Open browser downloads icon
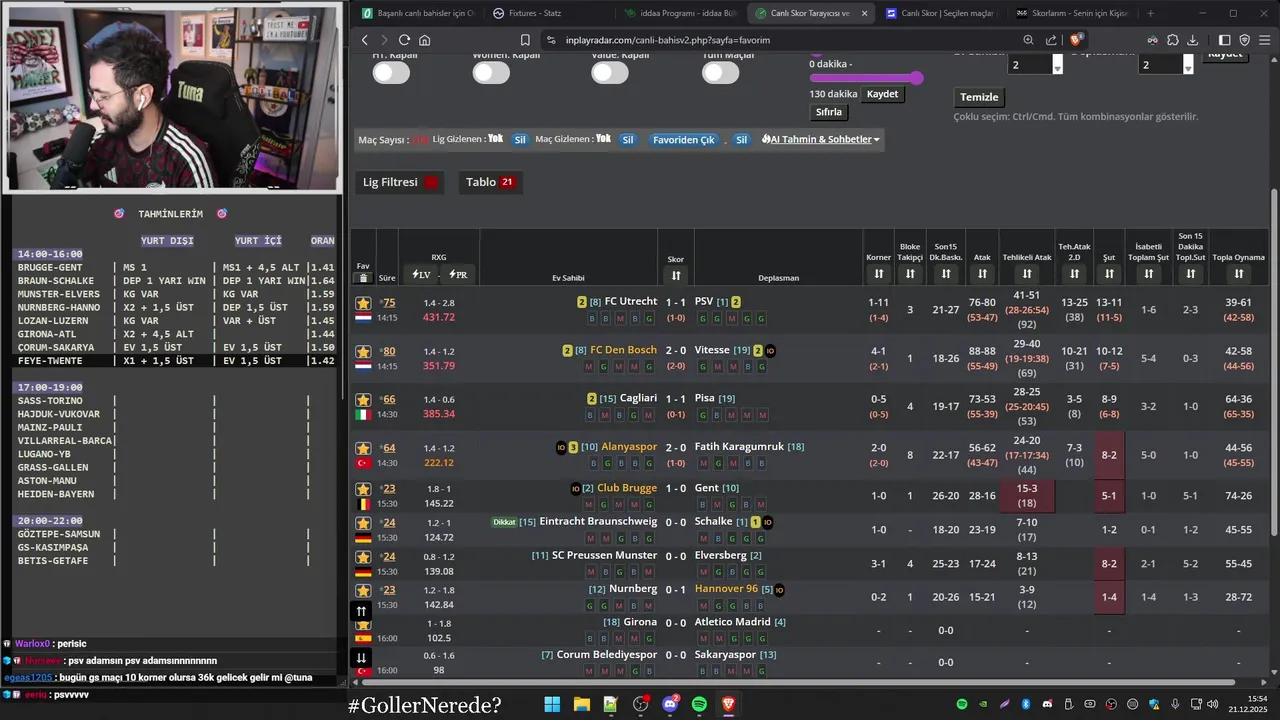The image size is (1280, 720). pyautogui.click(x=1193, y=40)
